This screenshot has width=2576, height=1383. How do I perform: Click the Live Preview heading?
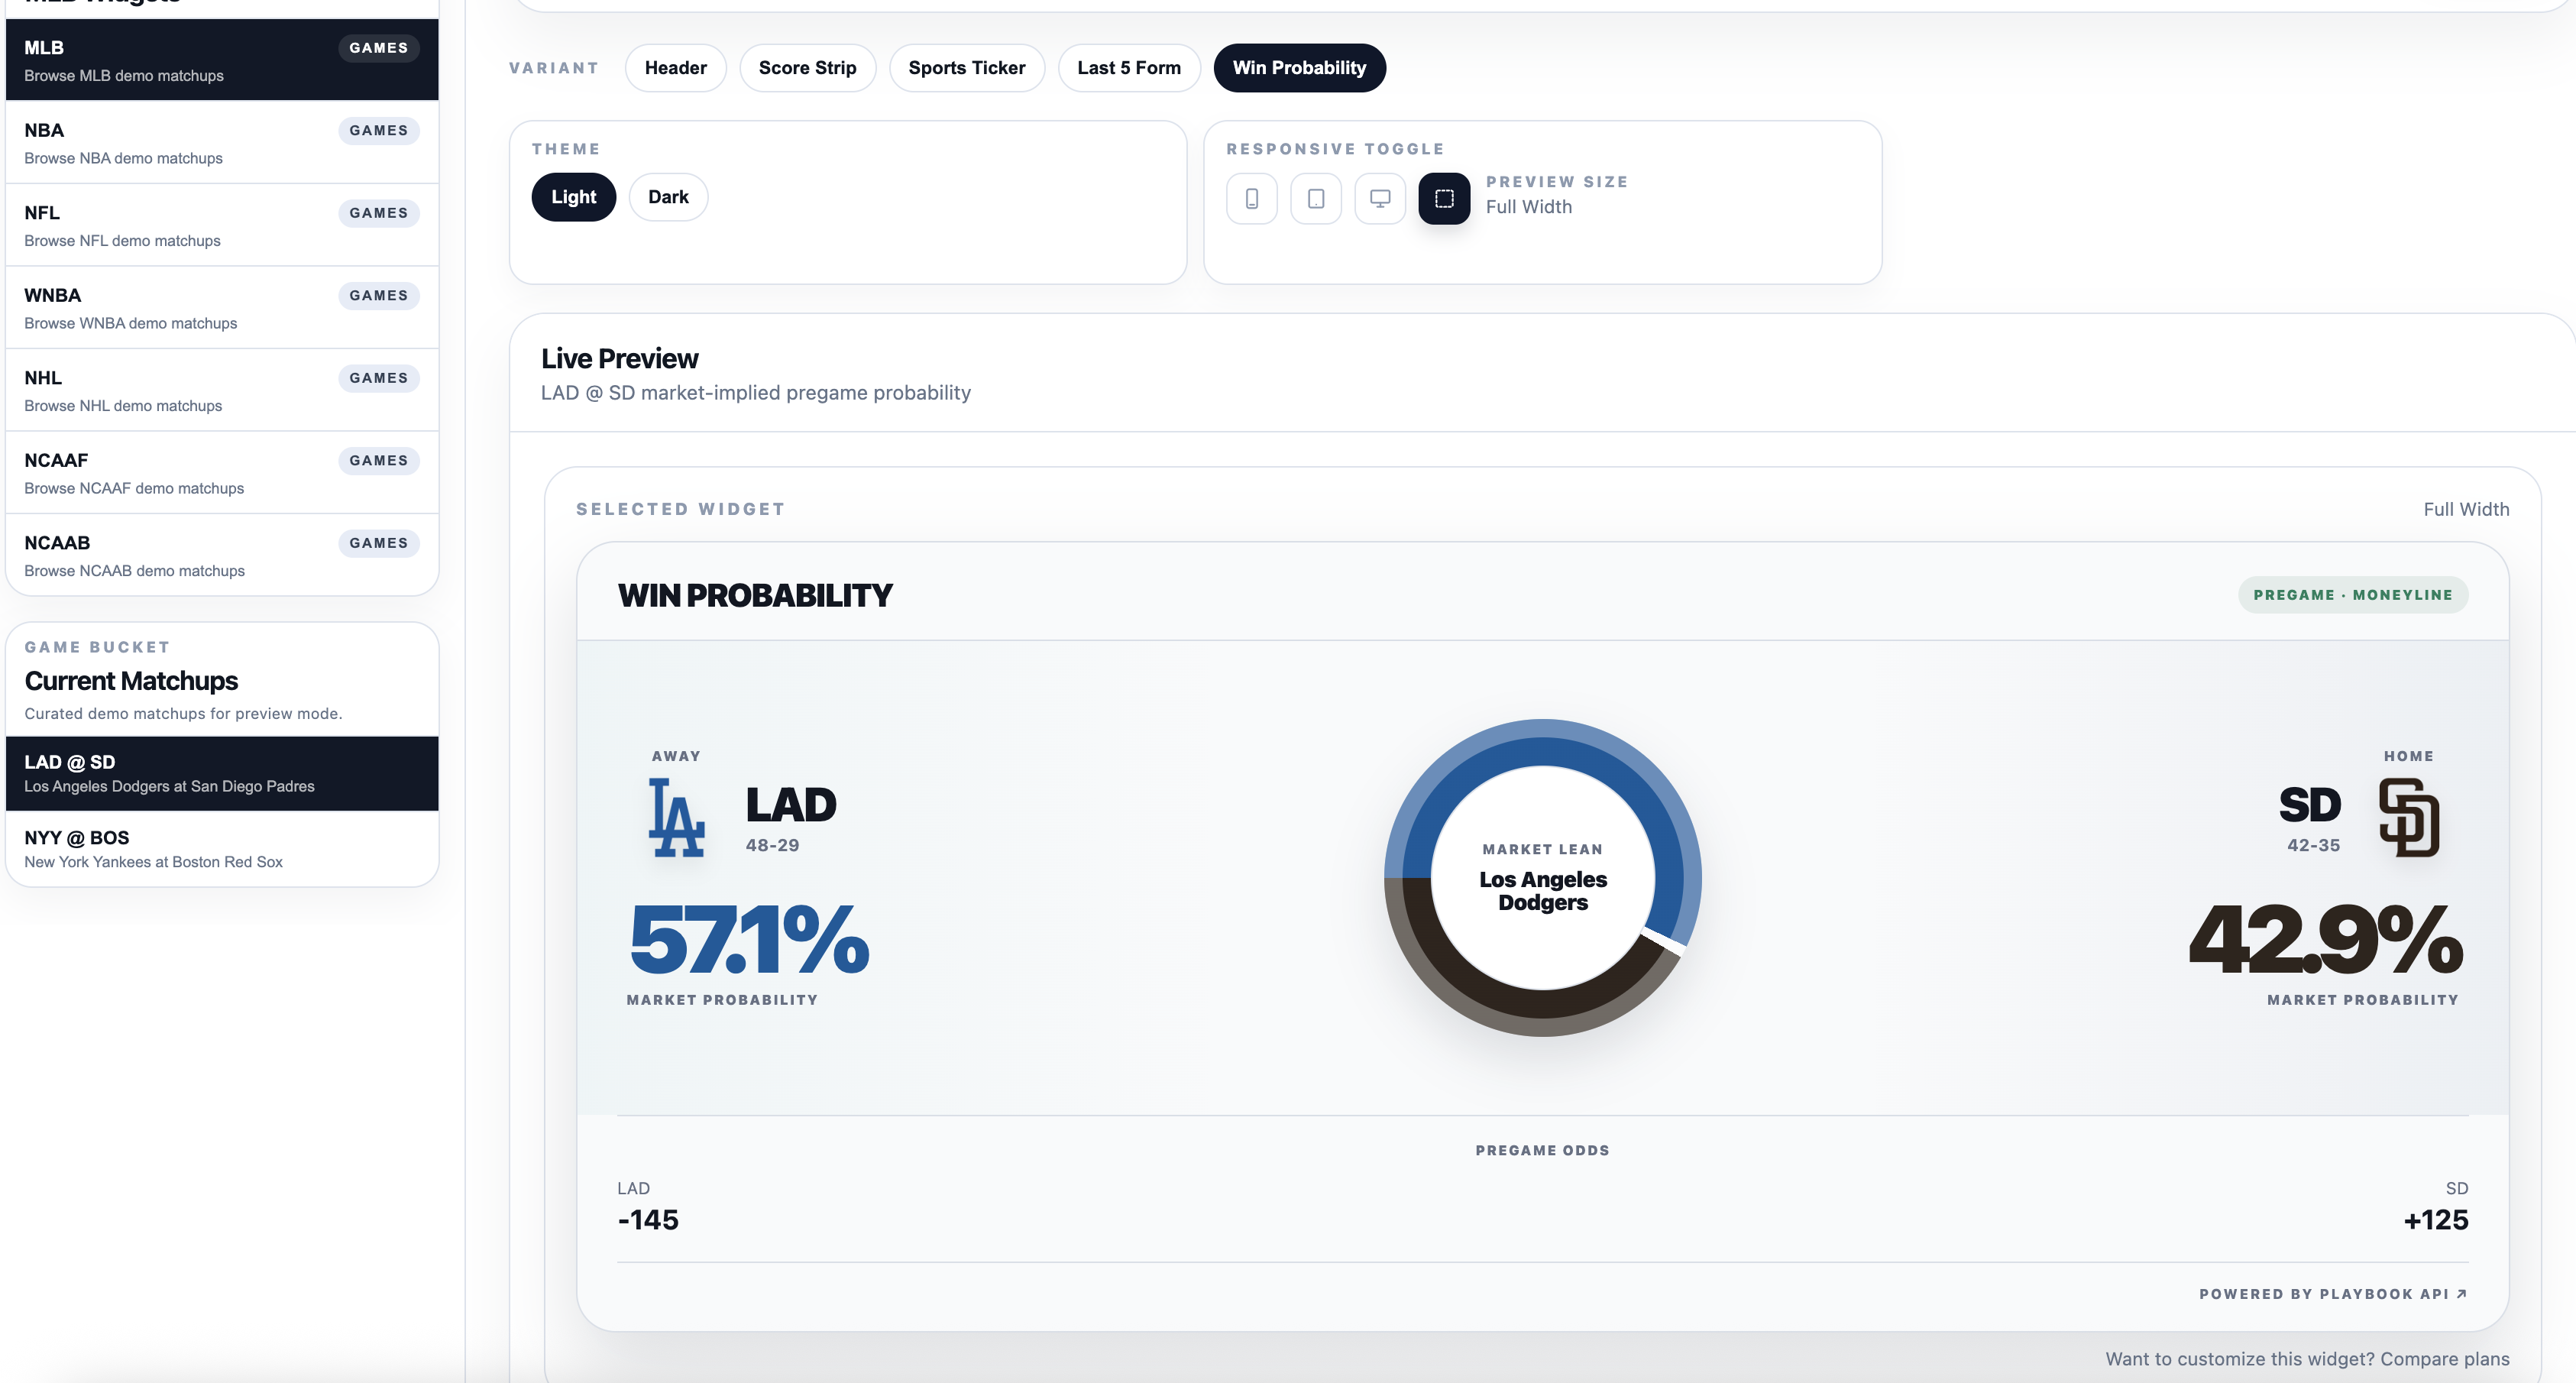pyautogui.click(x=620, y=358)
